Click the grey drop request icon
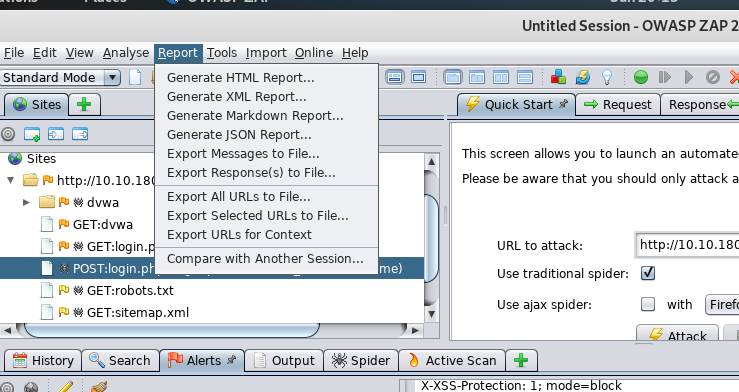This screenshot has width=739, height=392. (x=713, y=77)
